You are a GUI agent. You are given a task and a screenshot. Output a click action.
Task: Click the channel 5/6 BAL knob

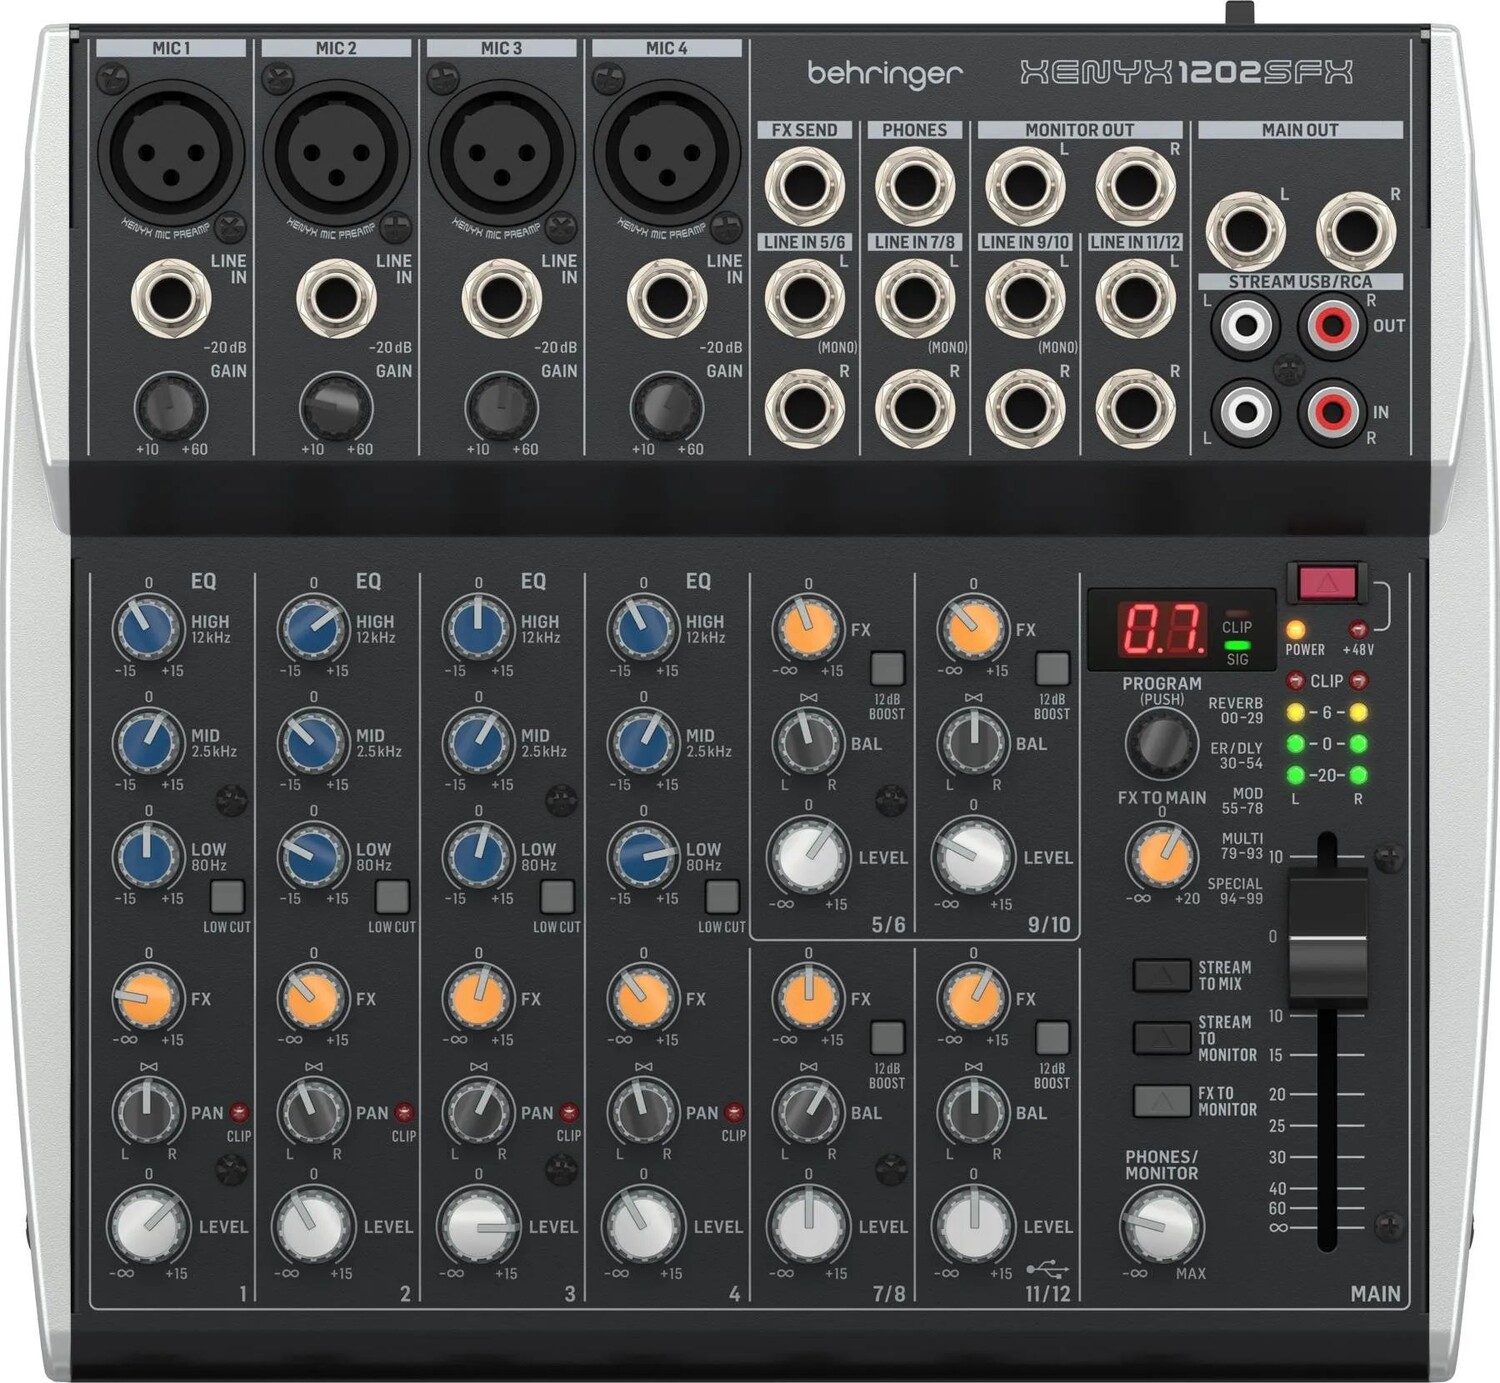[x=808, y=743]
